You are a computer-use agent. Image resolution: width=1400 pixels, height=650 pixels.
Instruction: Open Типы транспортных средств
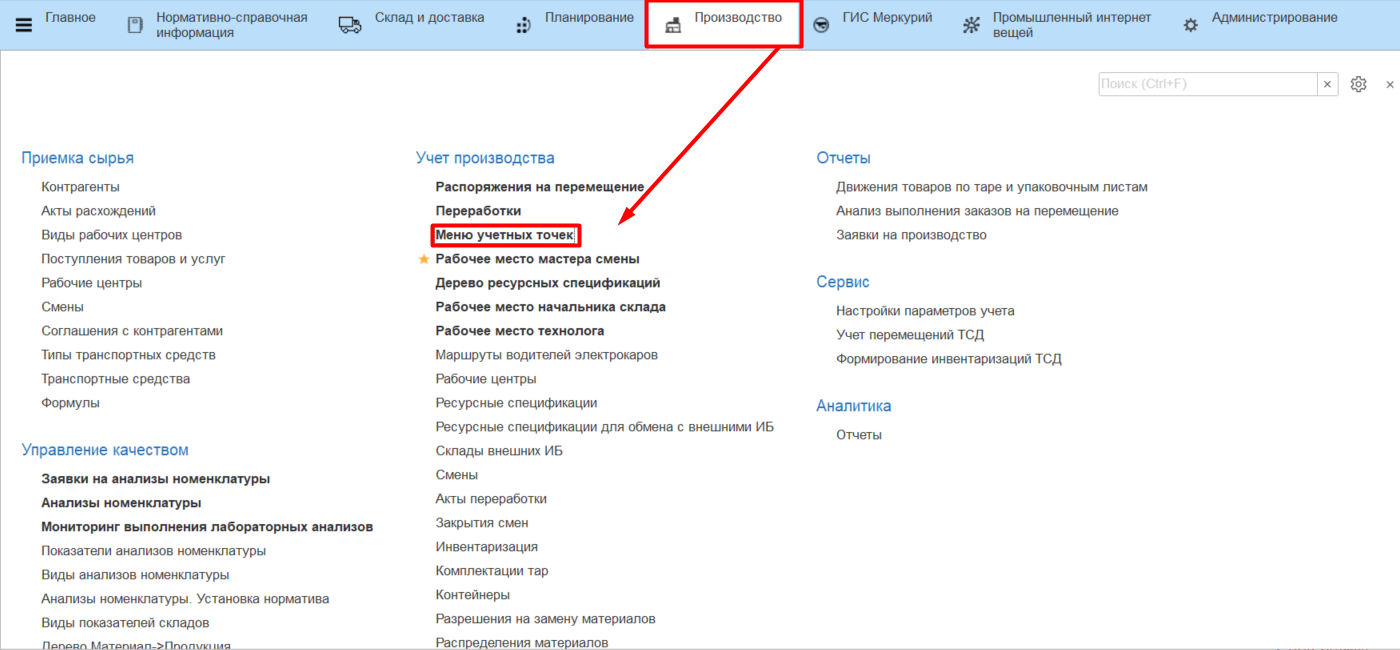128,355
